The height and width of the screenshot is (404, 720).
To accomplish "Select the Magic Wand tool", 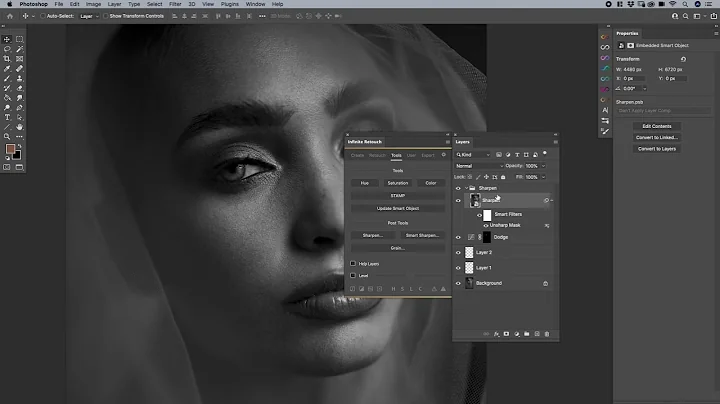I will [19, 49].
